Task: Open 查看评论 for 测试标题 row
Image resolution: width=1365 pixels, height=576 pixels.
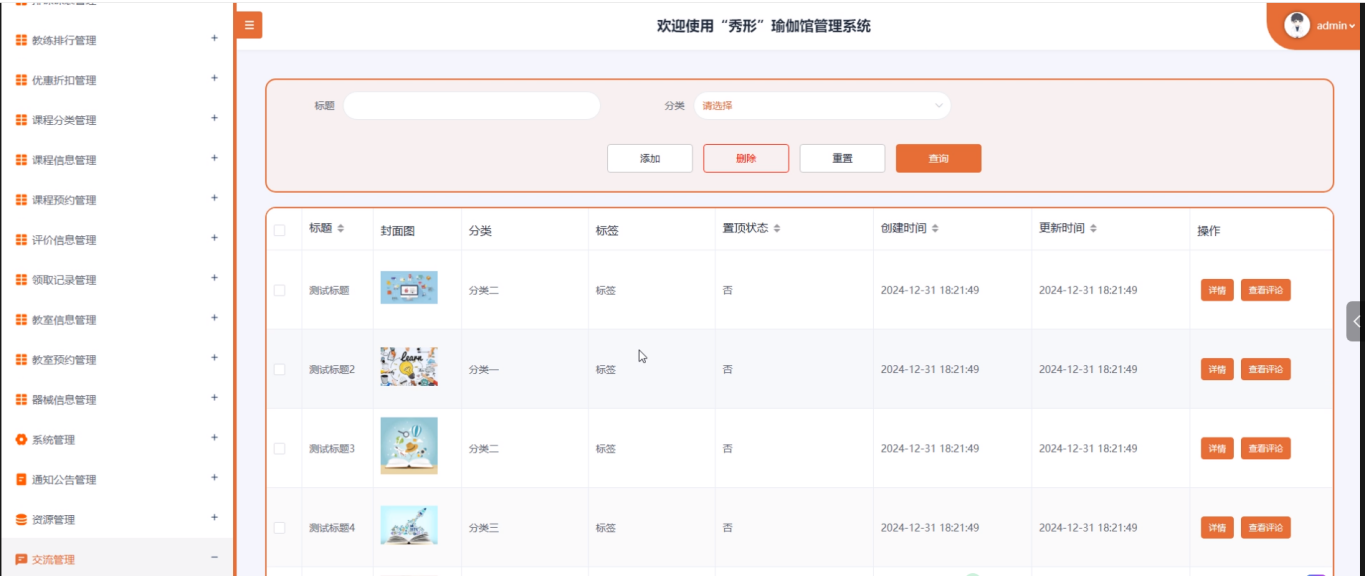Action: coord(1266,290)
